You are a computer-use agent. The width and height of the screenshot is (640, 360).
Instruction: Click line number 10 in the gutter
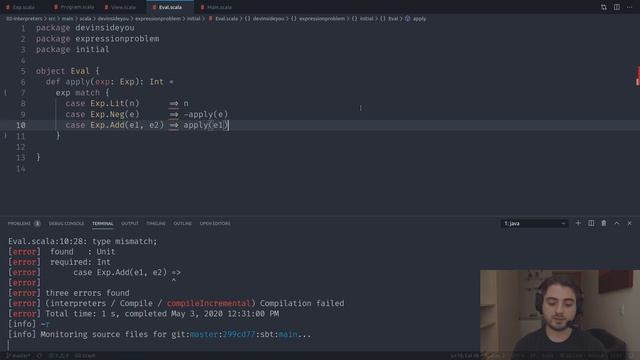pyautogui.click(x=20, y=125)
